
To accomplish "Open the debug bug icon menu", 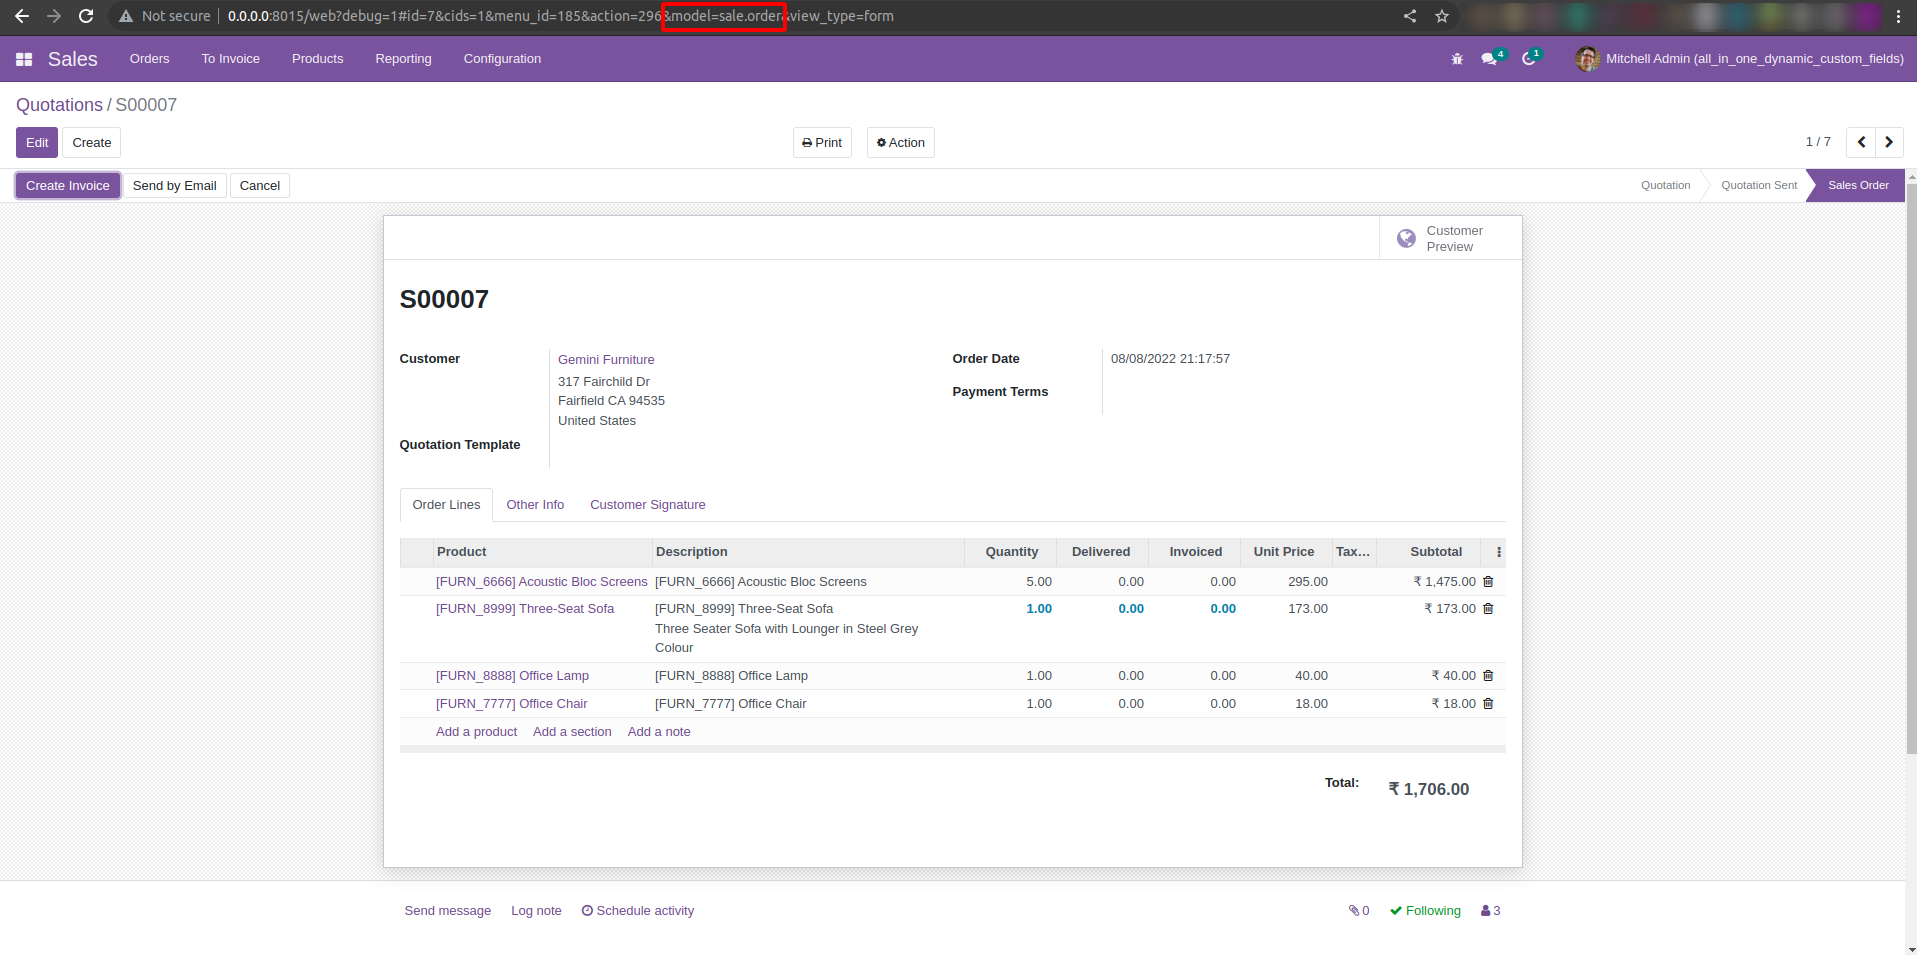I will pos(1457,59).
